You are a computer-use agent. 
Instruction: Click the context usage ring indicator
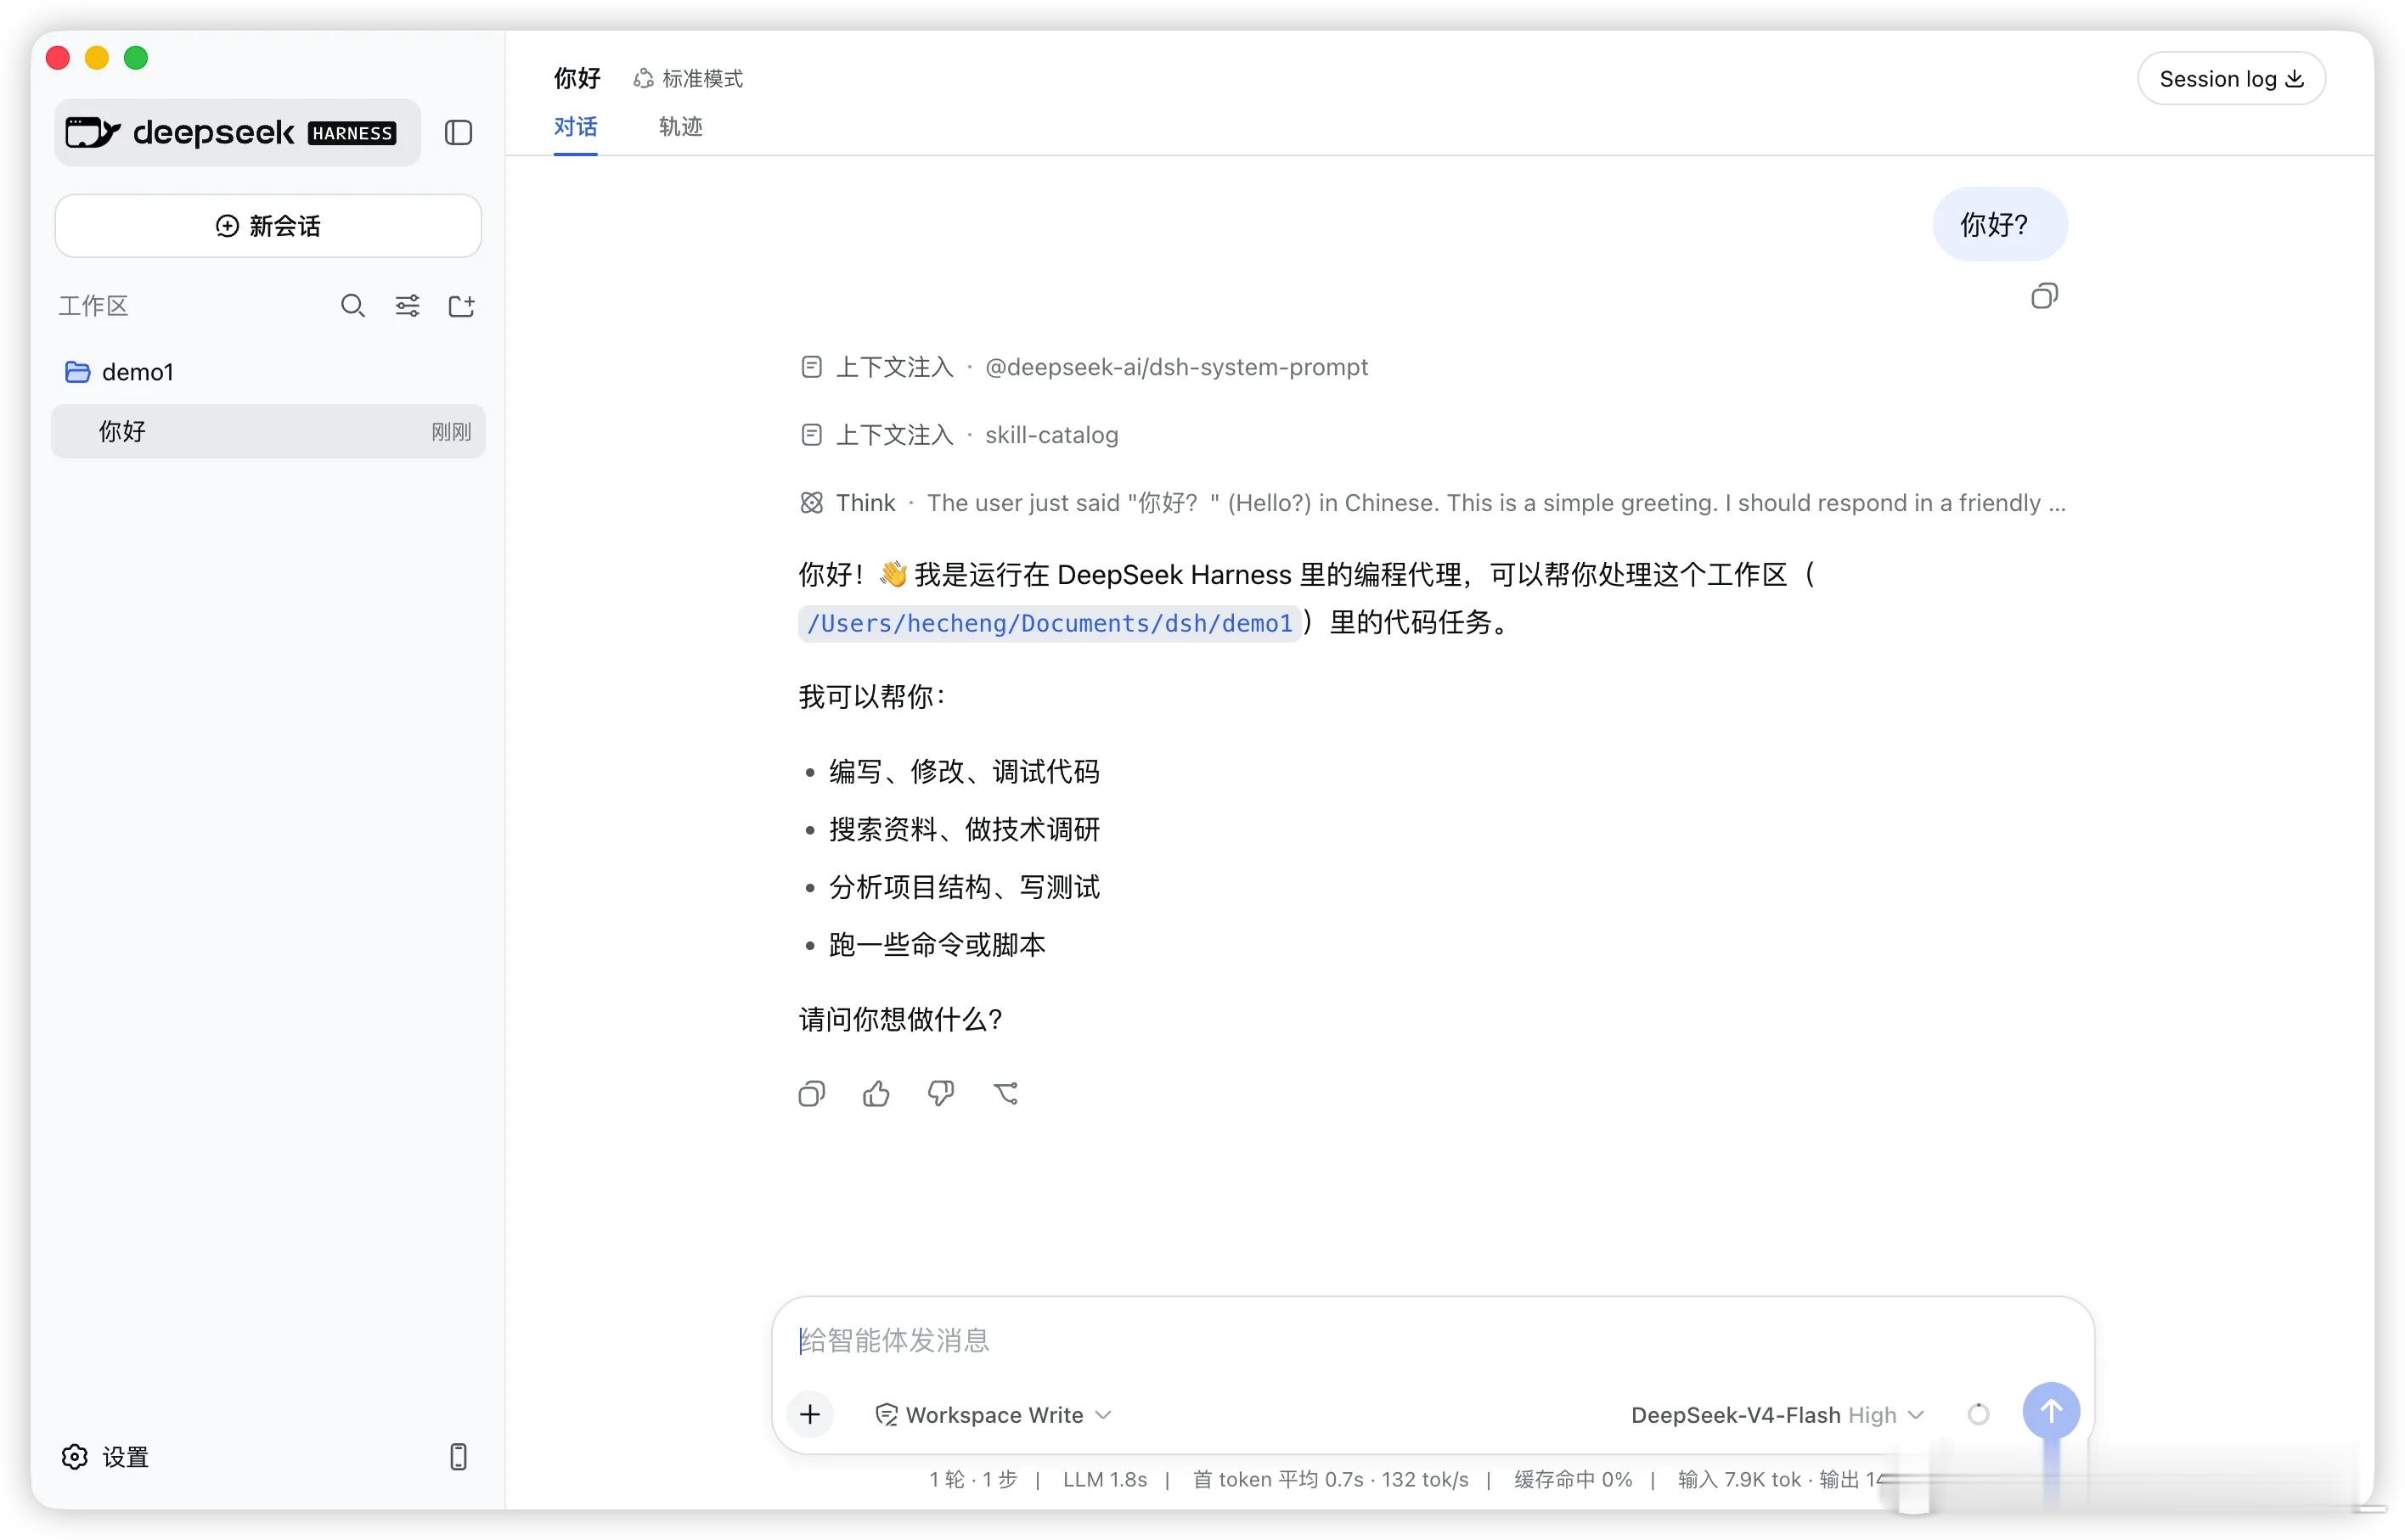point(1978,1414)
